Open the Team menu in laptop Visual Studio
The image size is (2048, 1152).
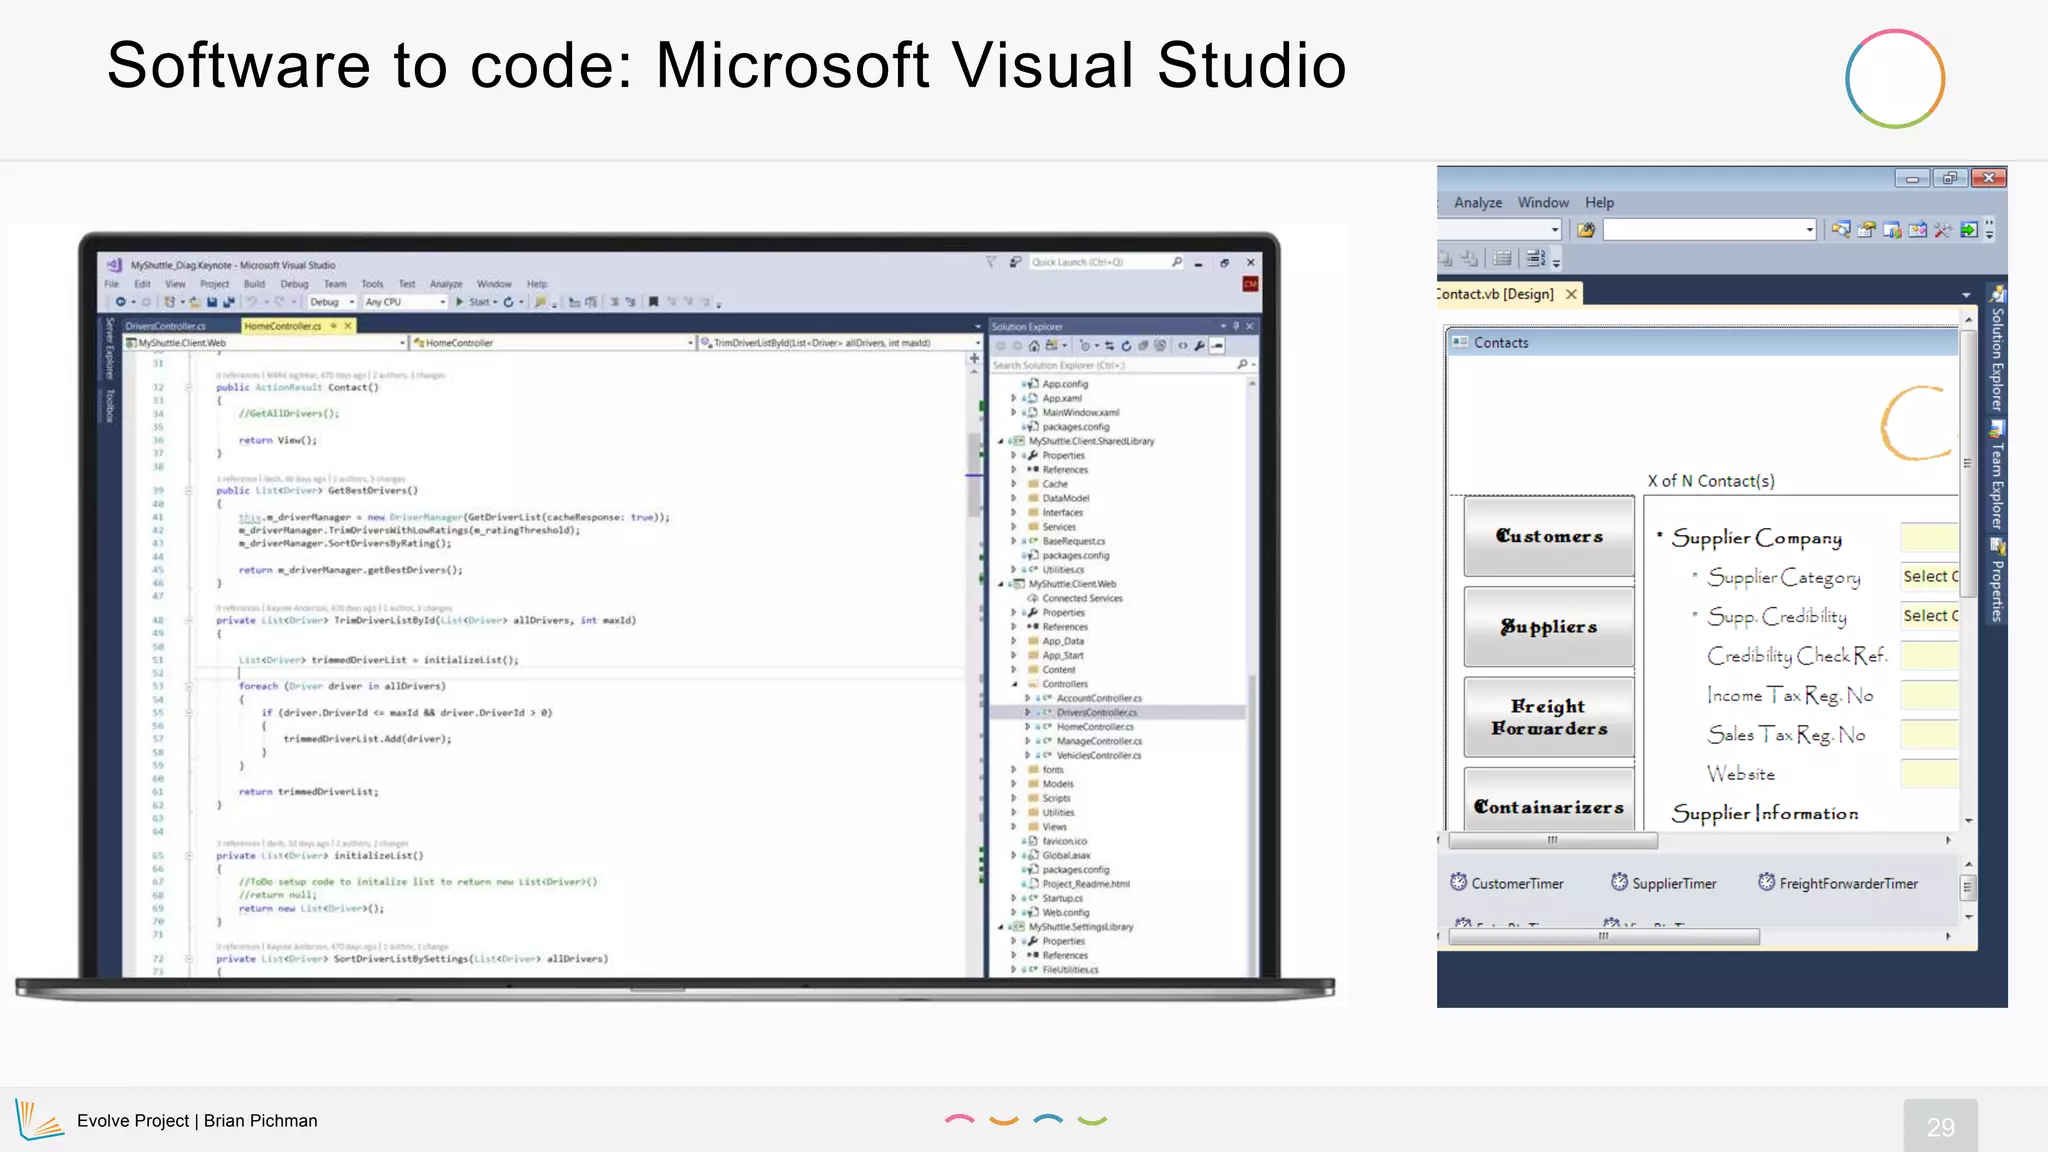[x=335, y=284]
